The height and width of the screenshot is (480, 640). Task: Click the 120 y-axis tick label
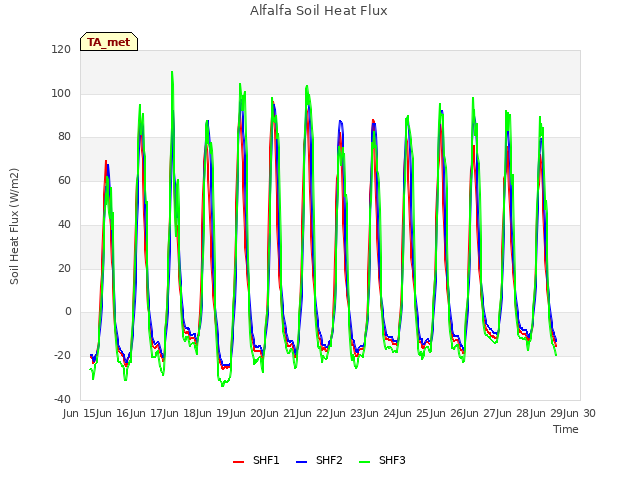(61, 49)
